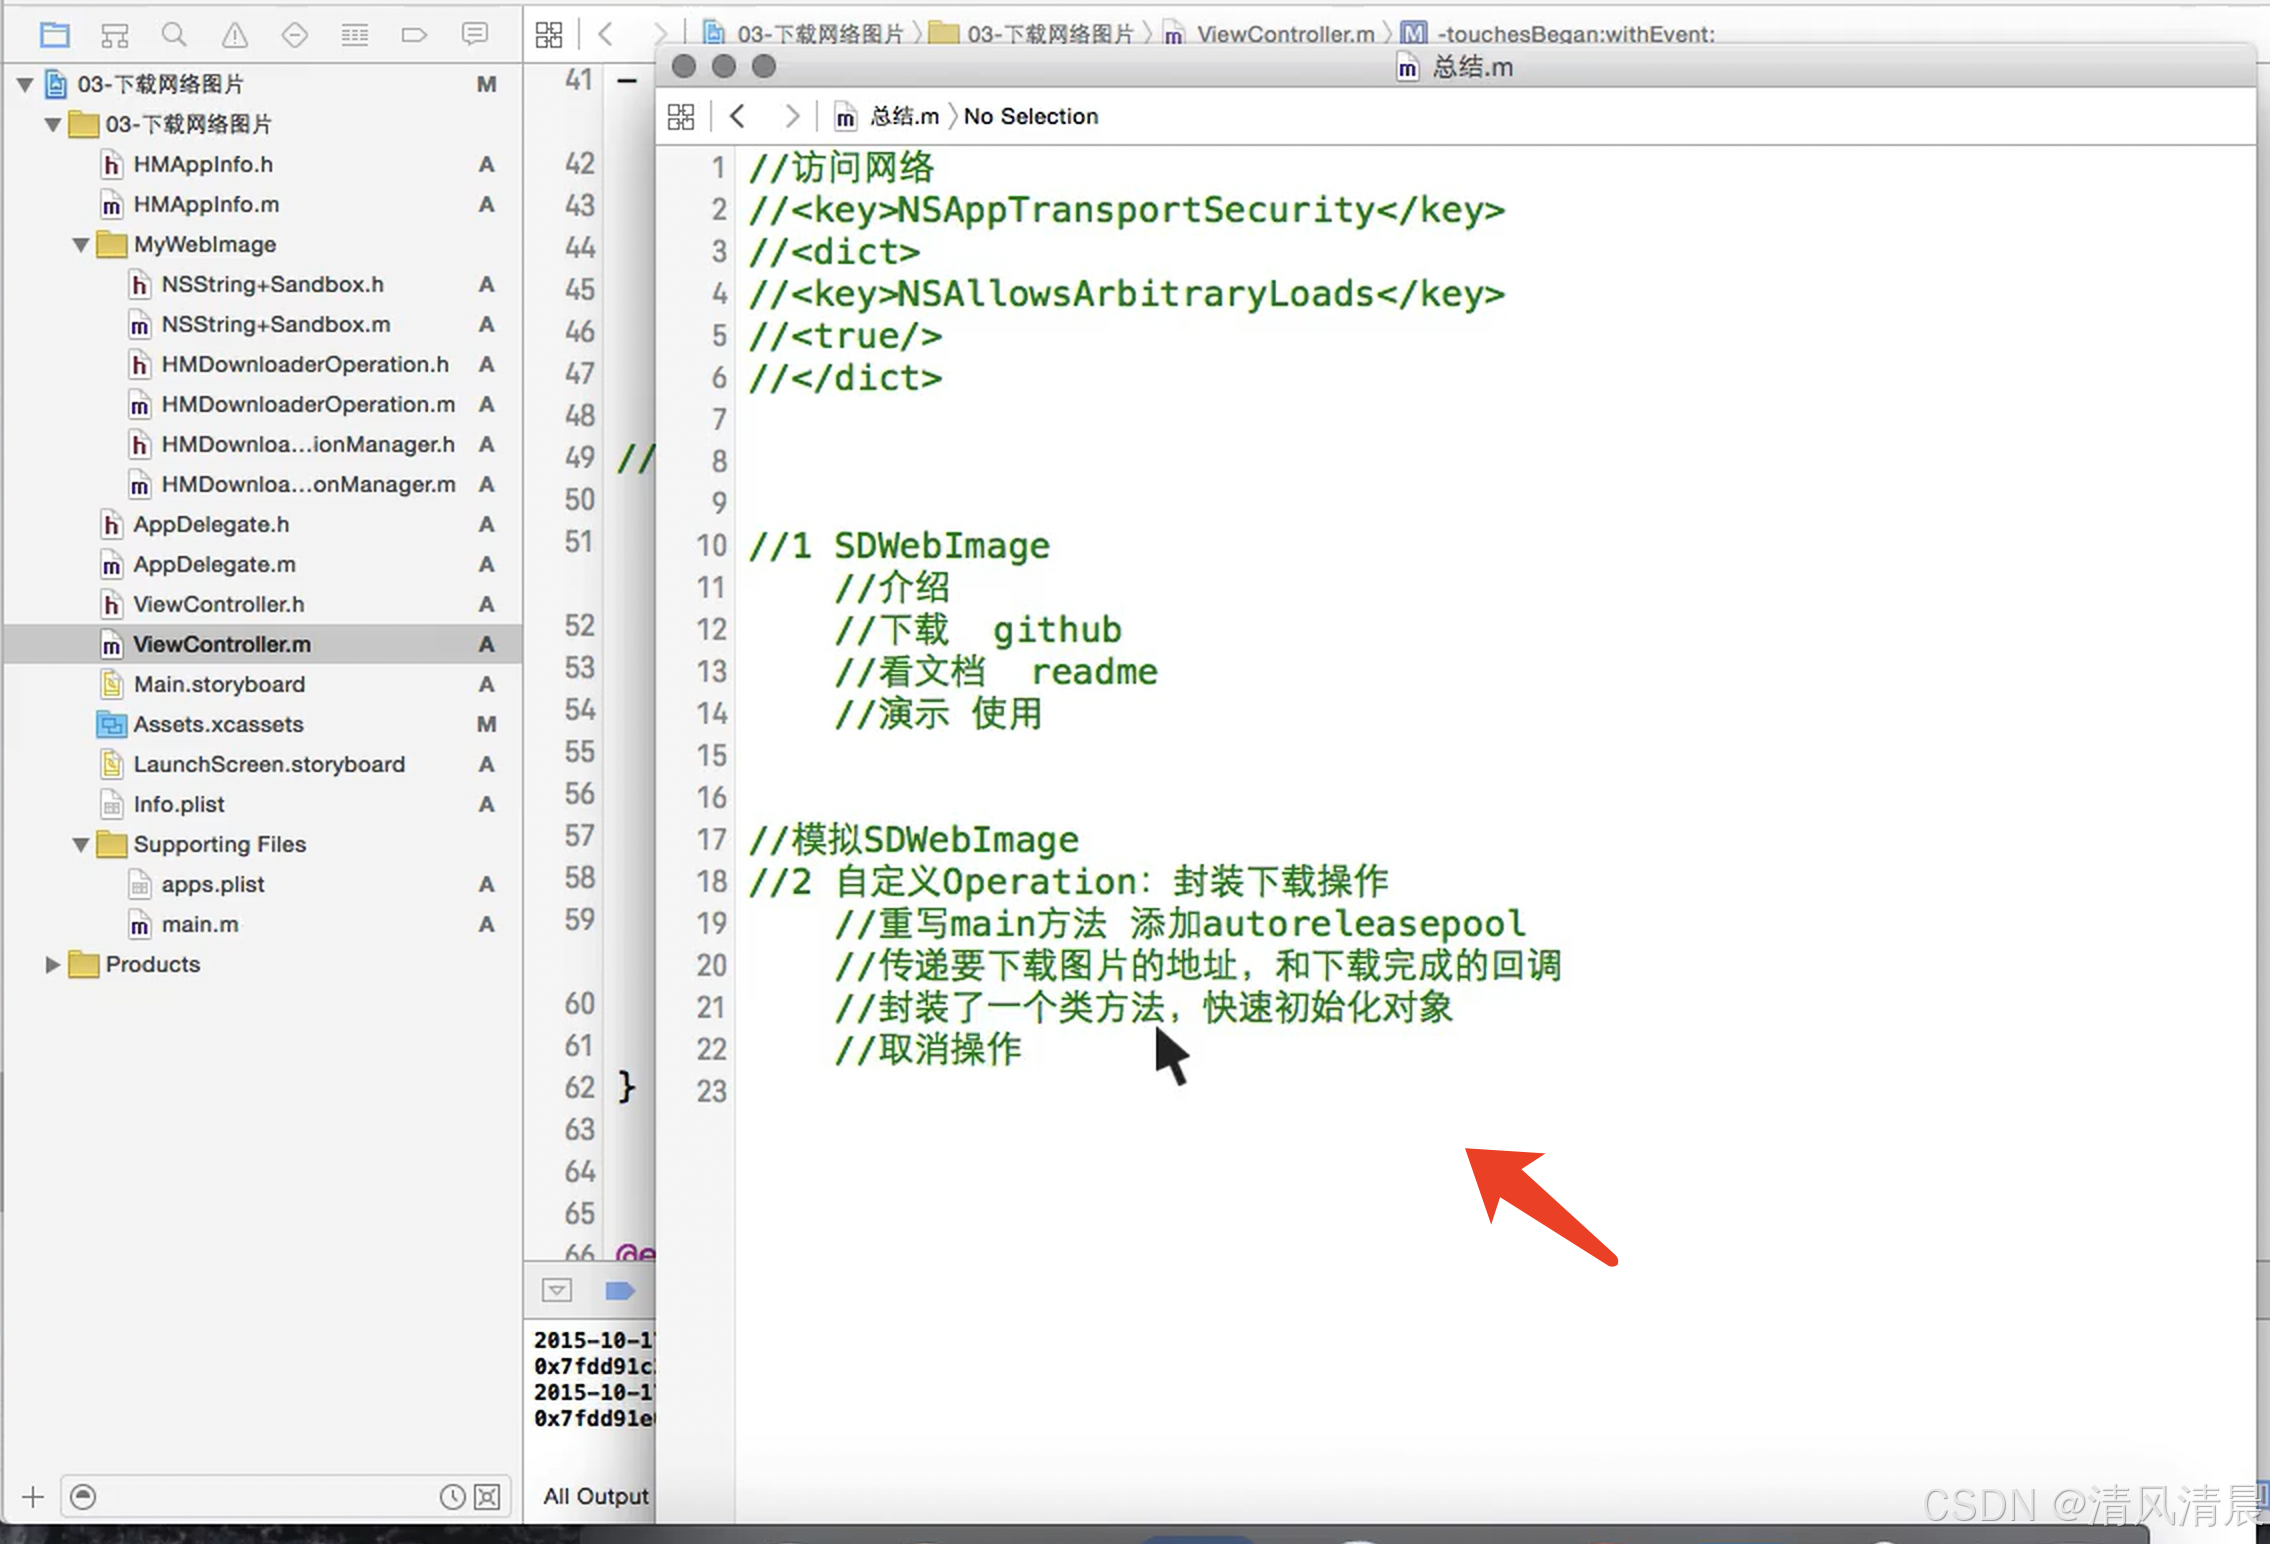2270x1544 pixels.
Task: Select HMDownloaderOperation.m file
Action: point(308,405)
